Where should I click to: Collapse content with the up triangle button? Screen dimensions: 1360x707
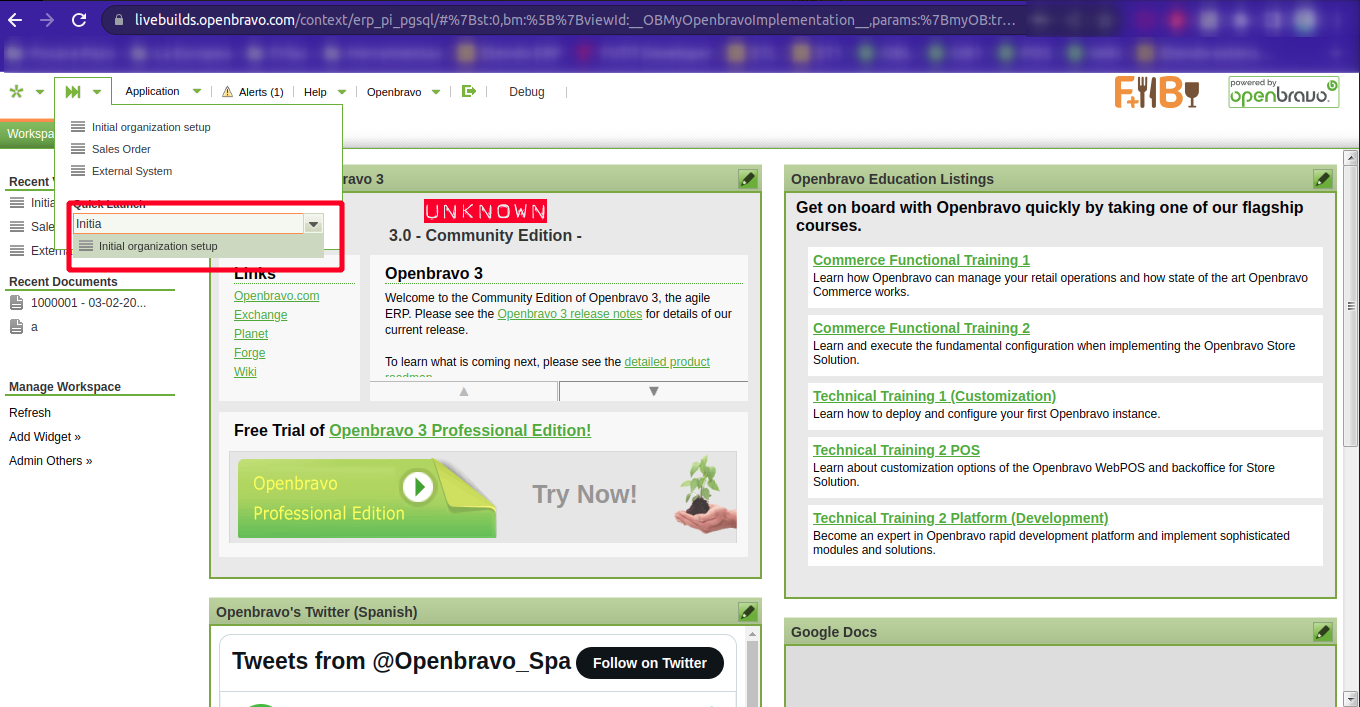click(464, 391)
